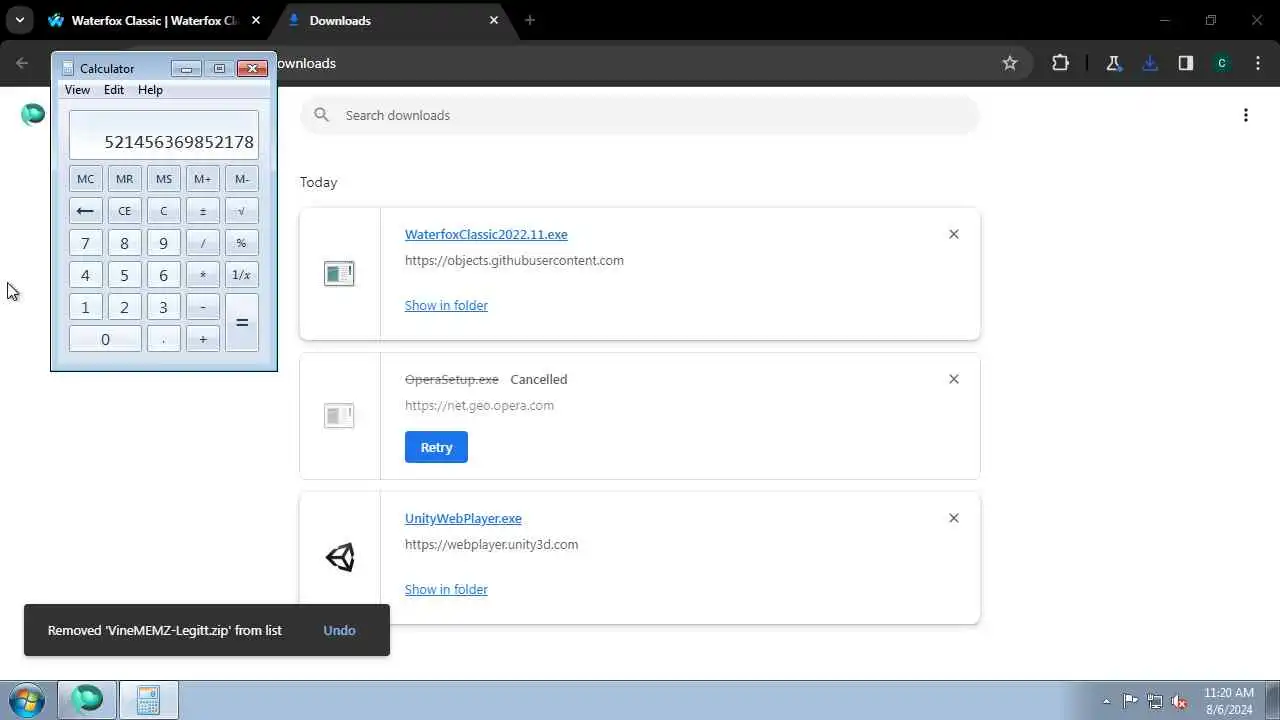Open downloads page more actions menu
Viewport: 1280px width, 720px height.
click(x=1246, y=115)
